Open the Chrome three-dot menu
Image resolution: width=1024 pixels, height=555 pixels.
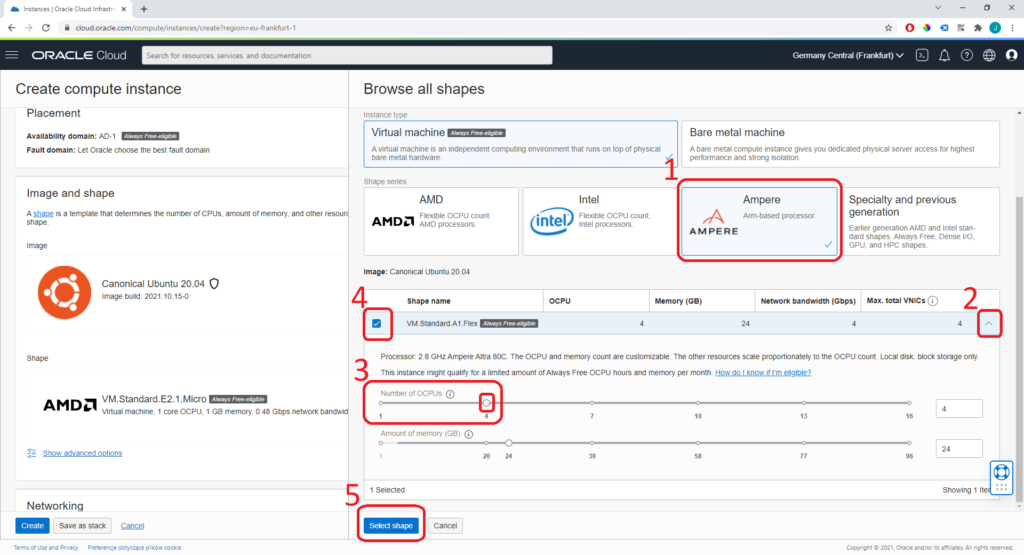pyautogui.click(x=1012, y=27)
